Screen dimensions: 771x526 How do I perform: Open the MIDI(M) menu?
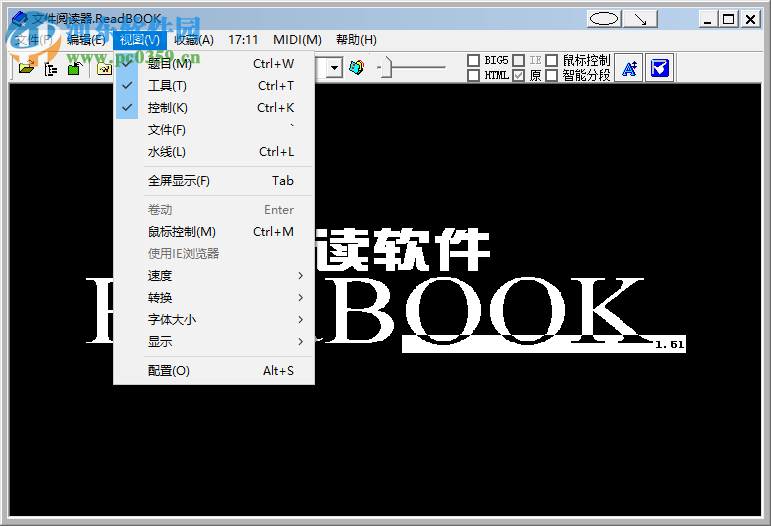coord(297,40)
